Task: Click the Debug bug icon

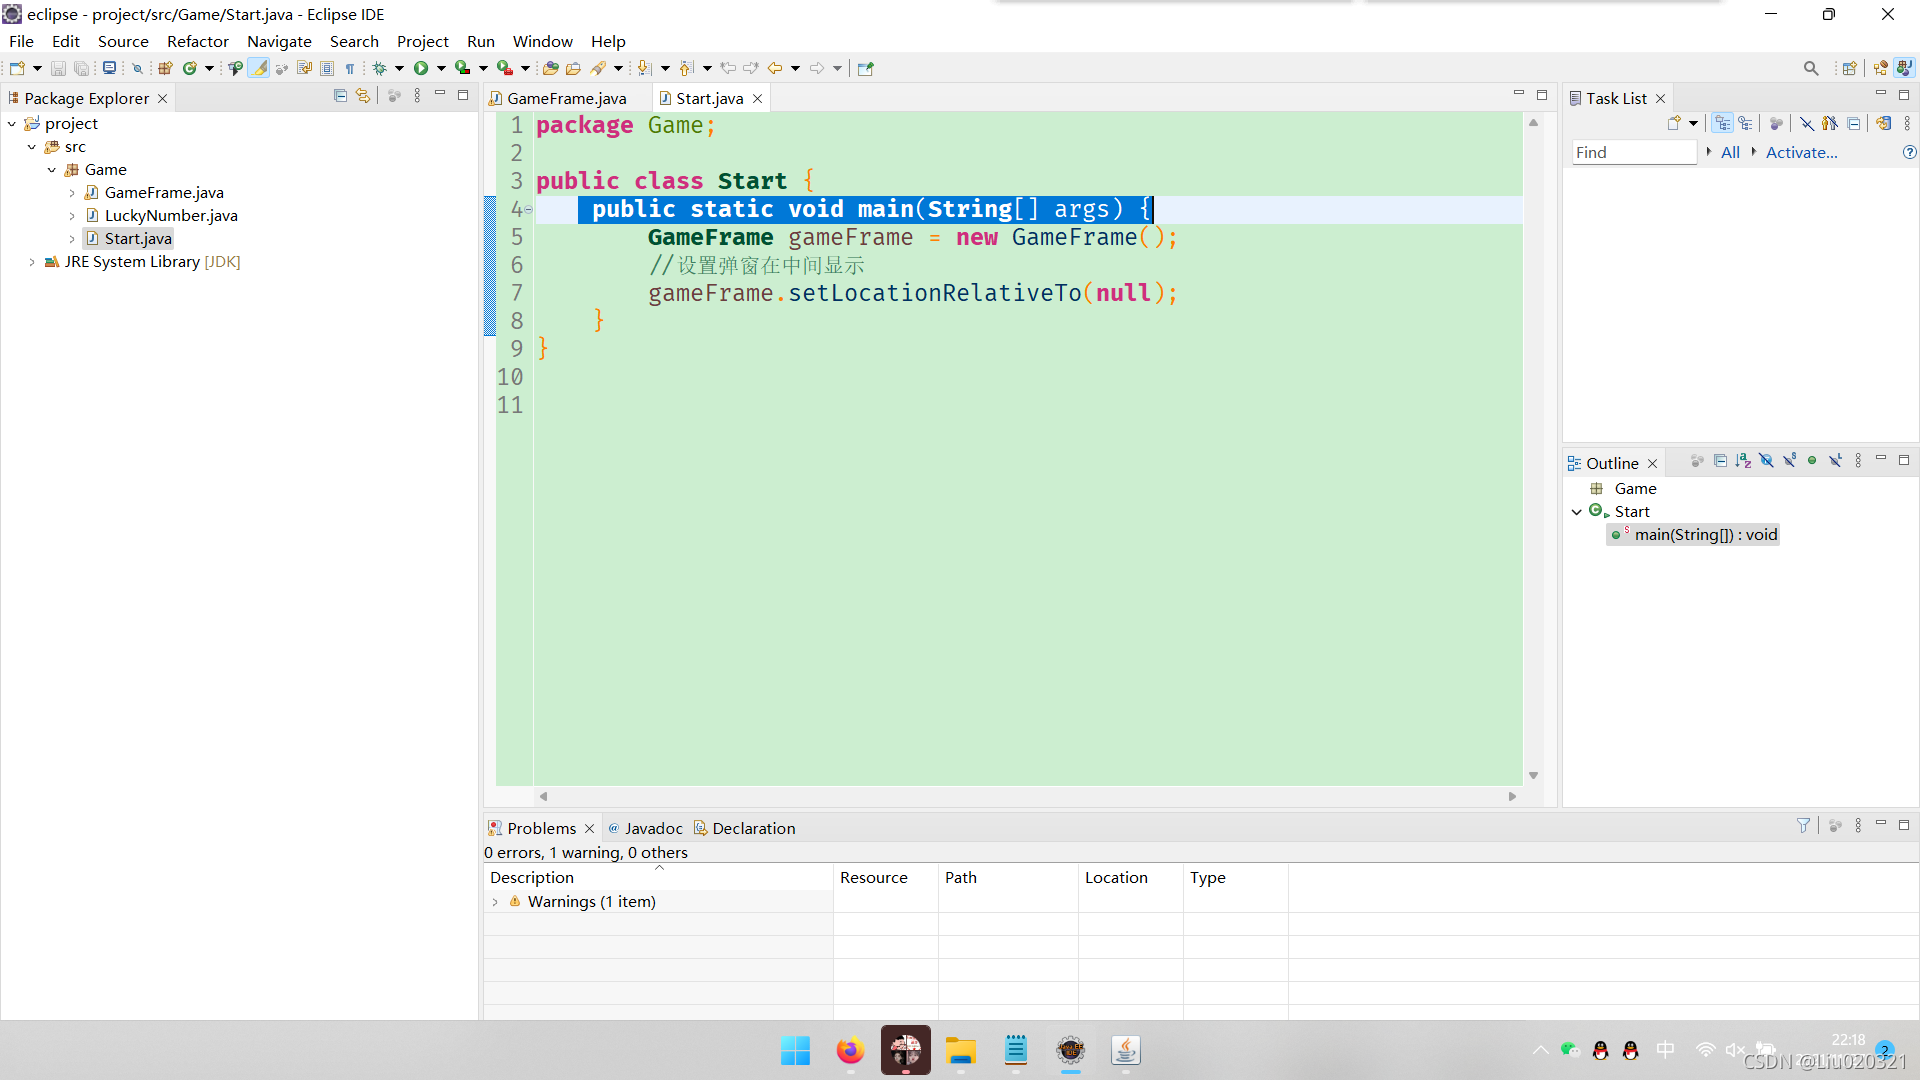Action: [380, 68]
